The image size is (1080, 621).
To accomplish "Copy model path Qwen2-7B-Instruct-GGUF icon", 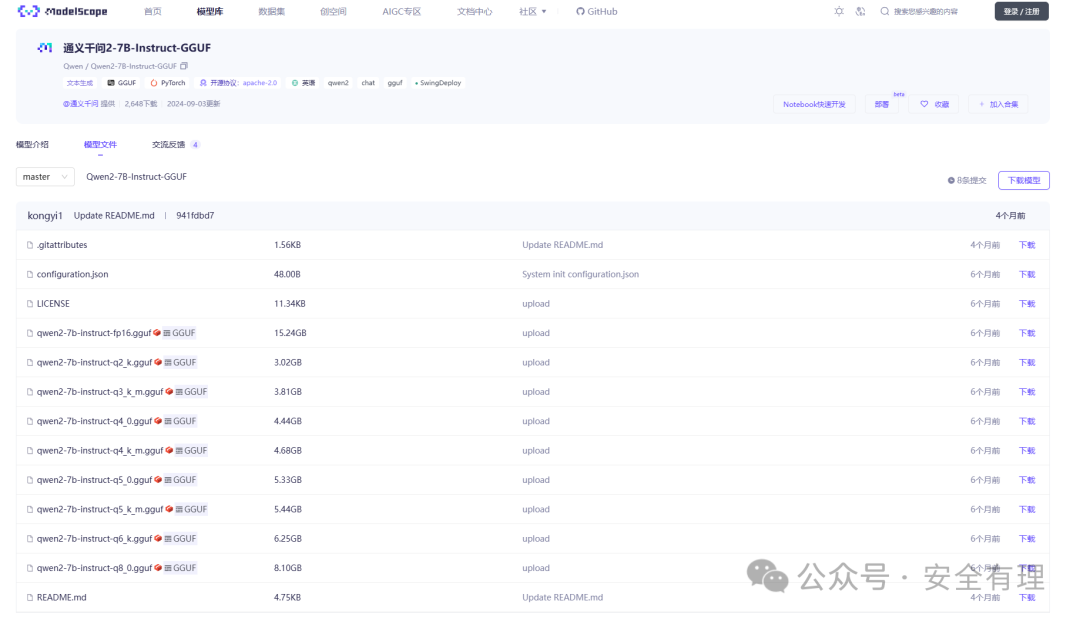I will click(184, 66).
